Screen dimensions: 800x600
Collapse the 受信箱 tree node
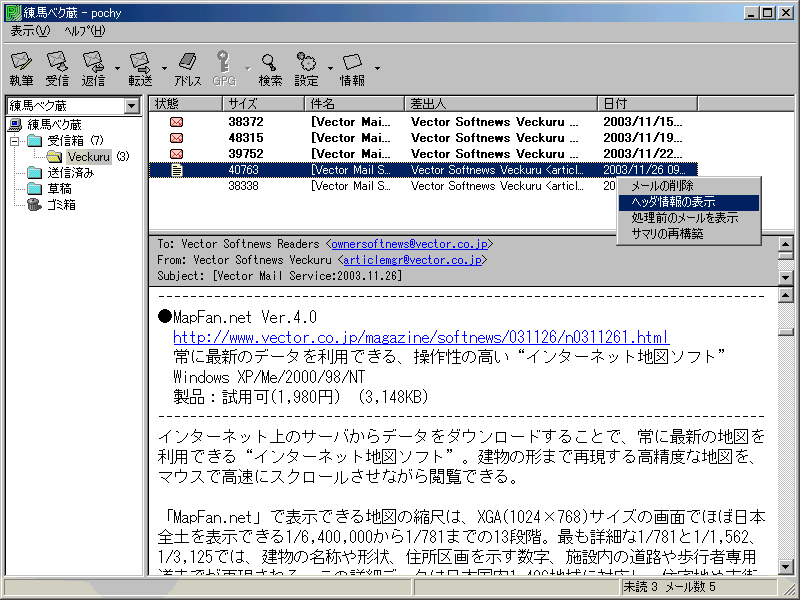[x=14, y=141]
